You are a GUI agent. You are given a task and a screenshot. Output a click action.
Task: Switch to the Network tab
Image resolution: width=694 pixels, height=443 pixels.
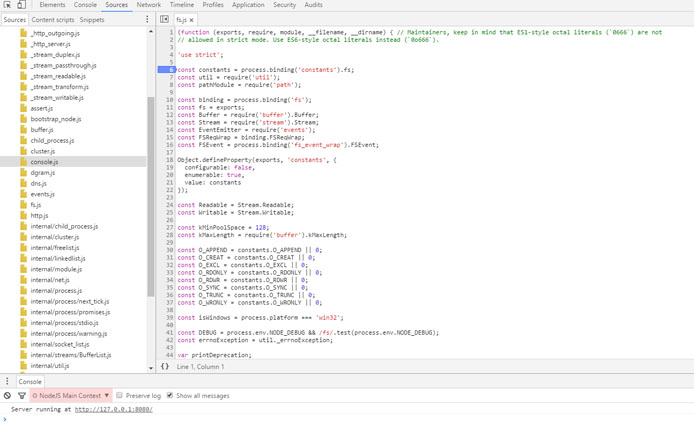pyautogui.click(x=149, y=5)
